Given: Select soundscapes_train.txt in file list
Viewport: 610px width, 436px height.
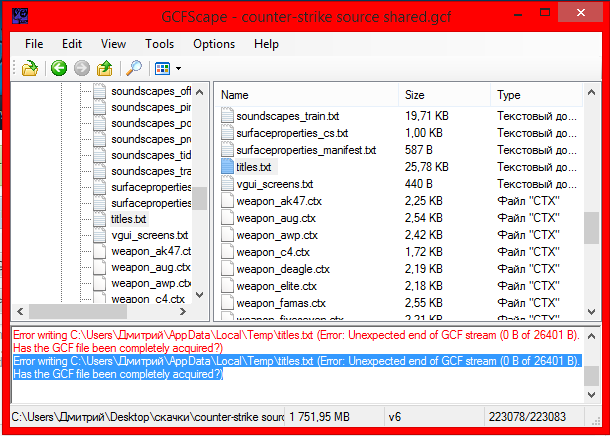Looking at the screenshot, I should point(287,116).
